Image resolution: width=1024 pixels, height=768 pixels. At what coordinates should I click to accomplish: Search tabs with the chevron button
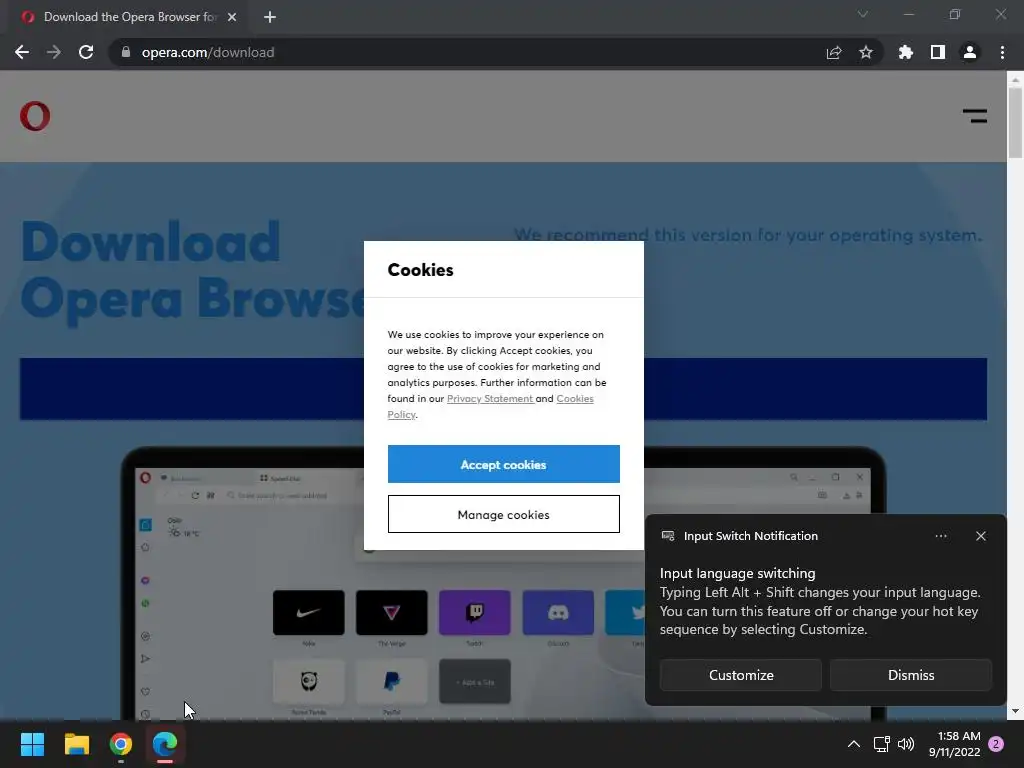(863, 14)
